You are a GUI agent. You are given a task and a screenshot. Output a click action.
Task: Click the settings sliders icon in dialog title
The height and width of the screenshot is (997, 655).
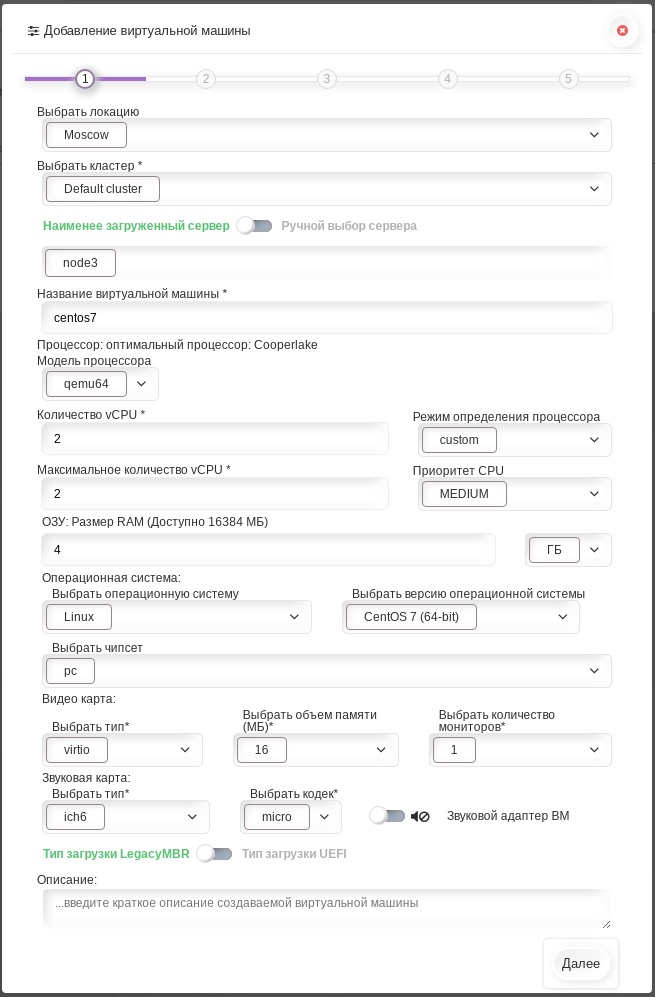(34, 31)
